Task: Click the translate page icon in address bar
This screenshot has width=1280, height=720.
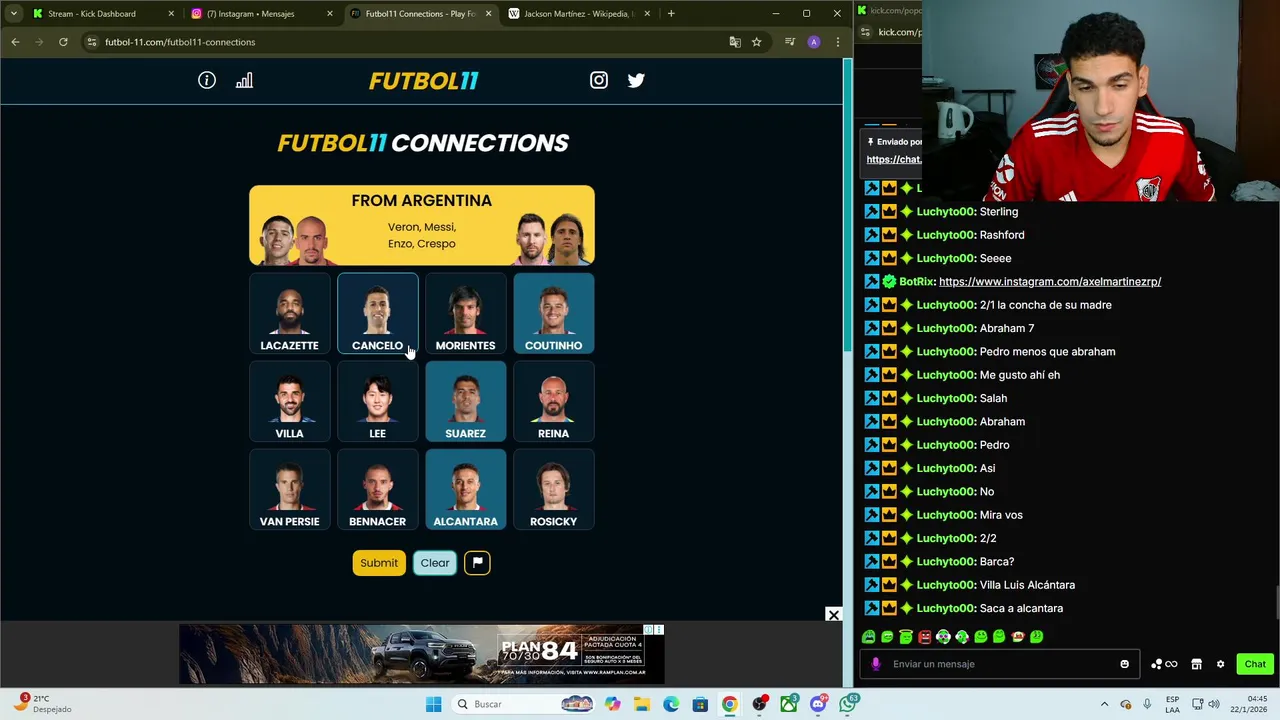Action: coord(735,42)
